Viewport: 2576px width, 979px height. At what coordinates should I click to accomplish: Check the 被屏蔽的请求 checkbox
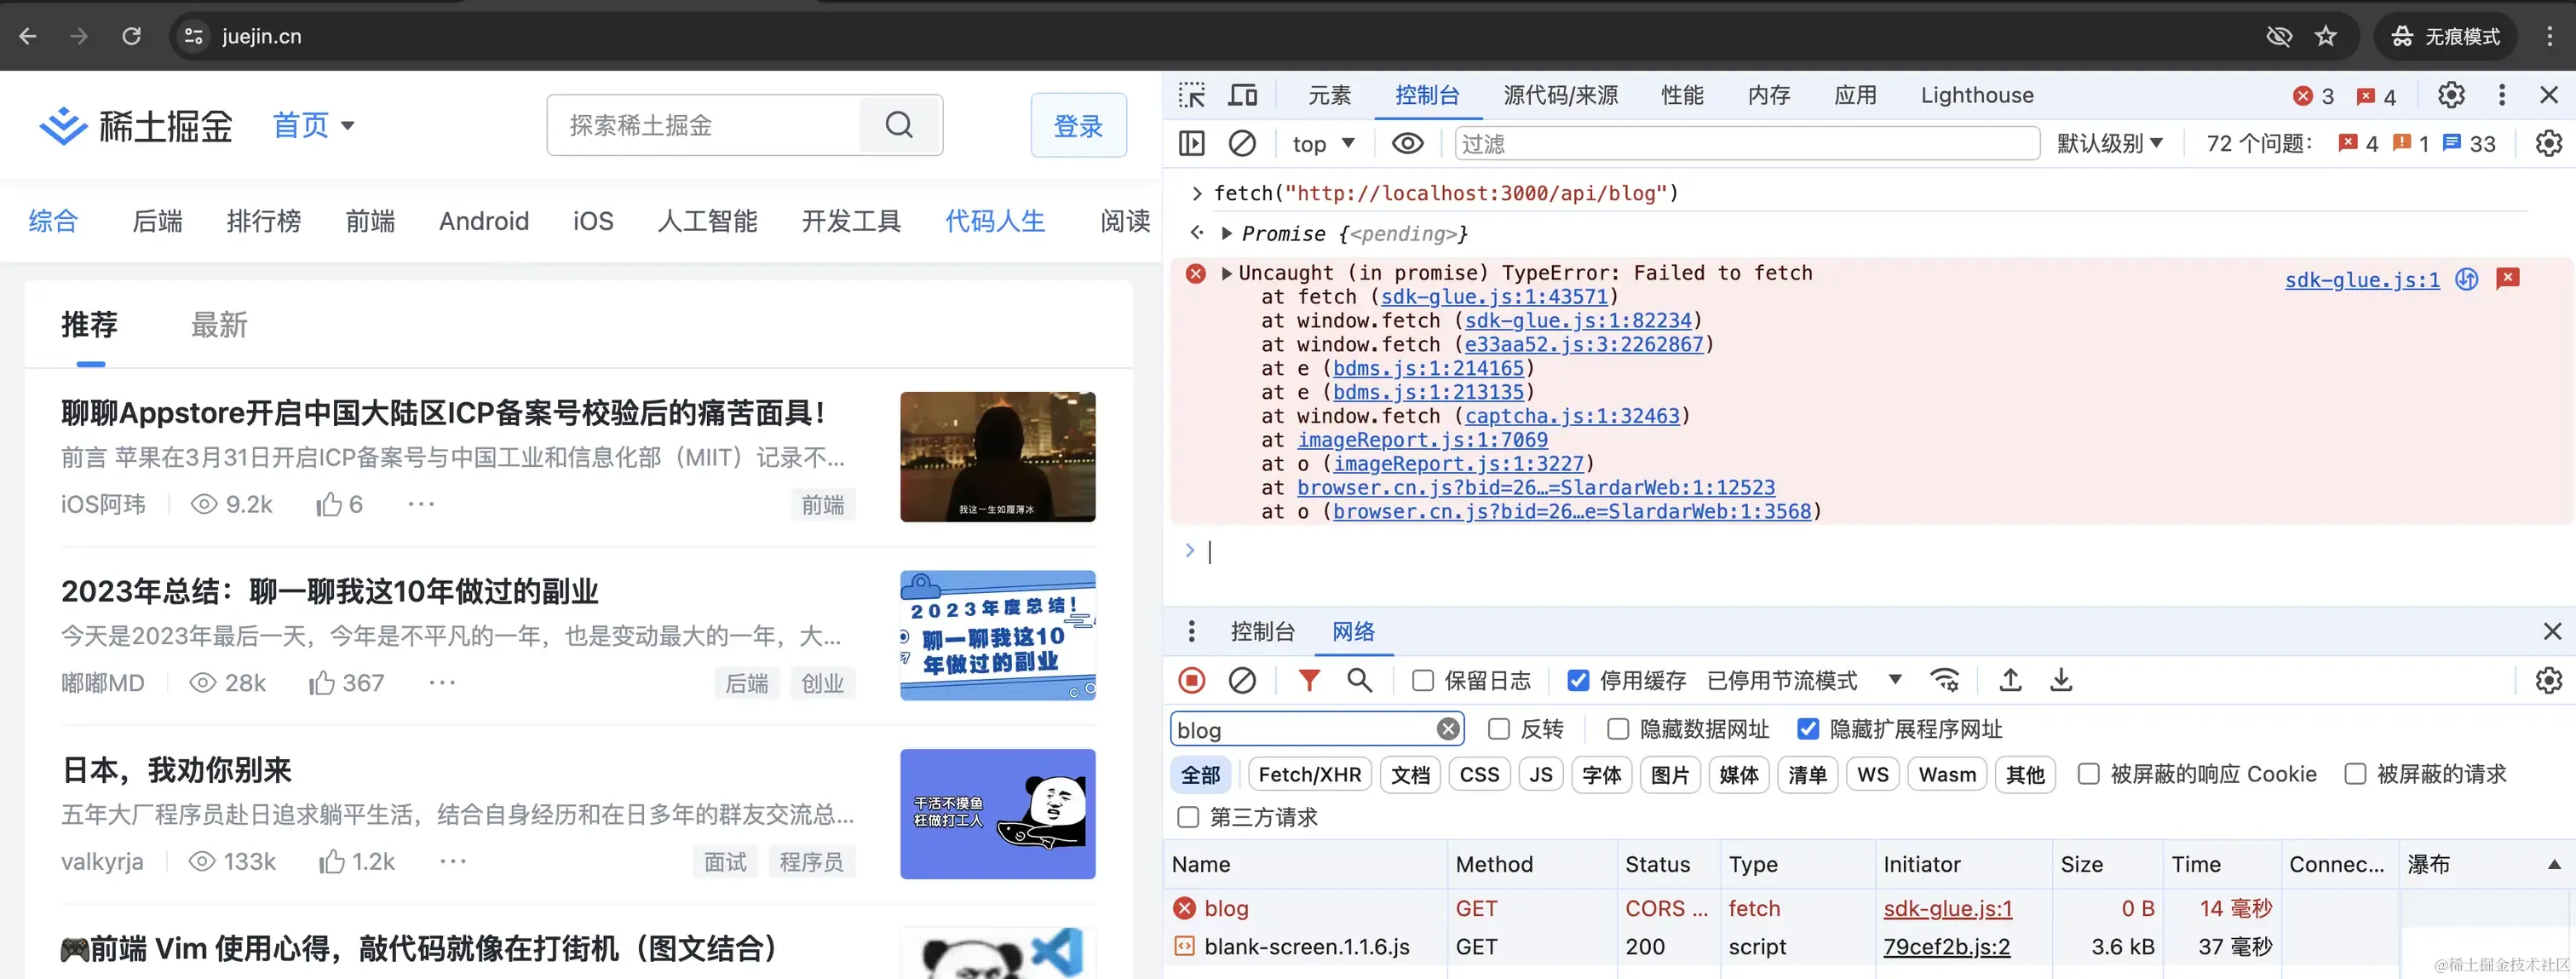[x=2355, y=774]
